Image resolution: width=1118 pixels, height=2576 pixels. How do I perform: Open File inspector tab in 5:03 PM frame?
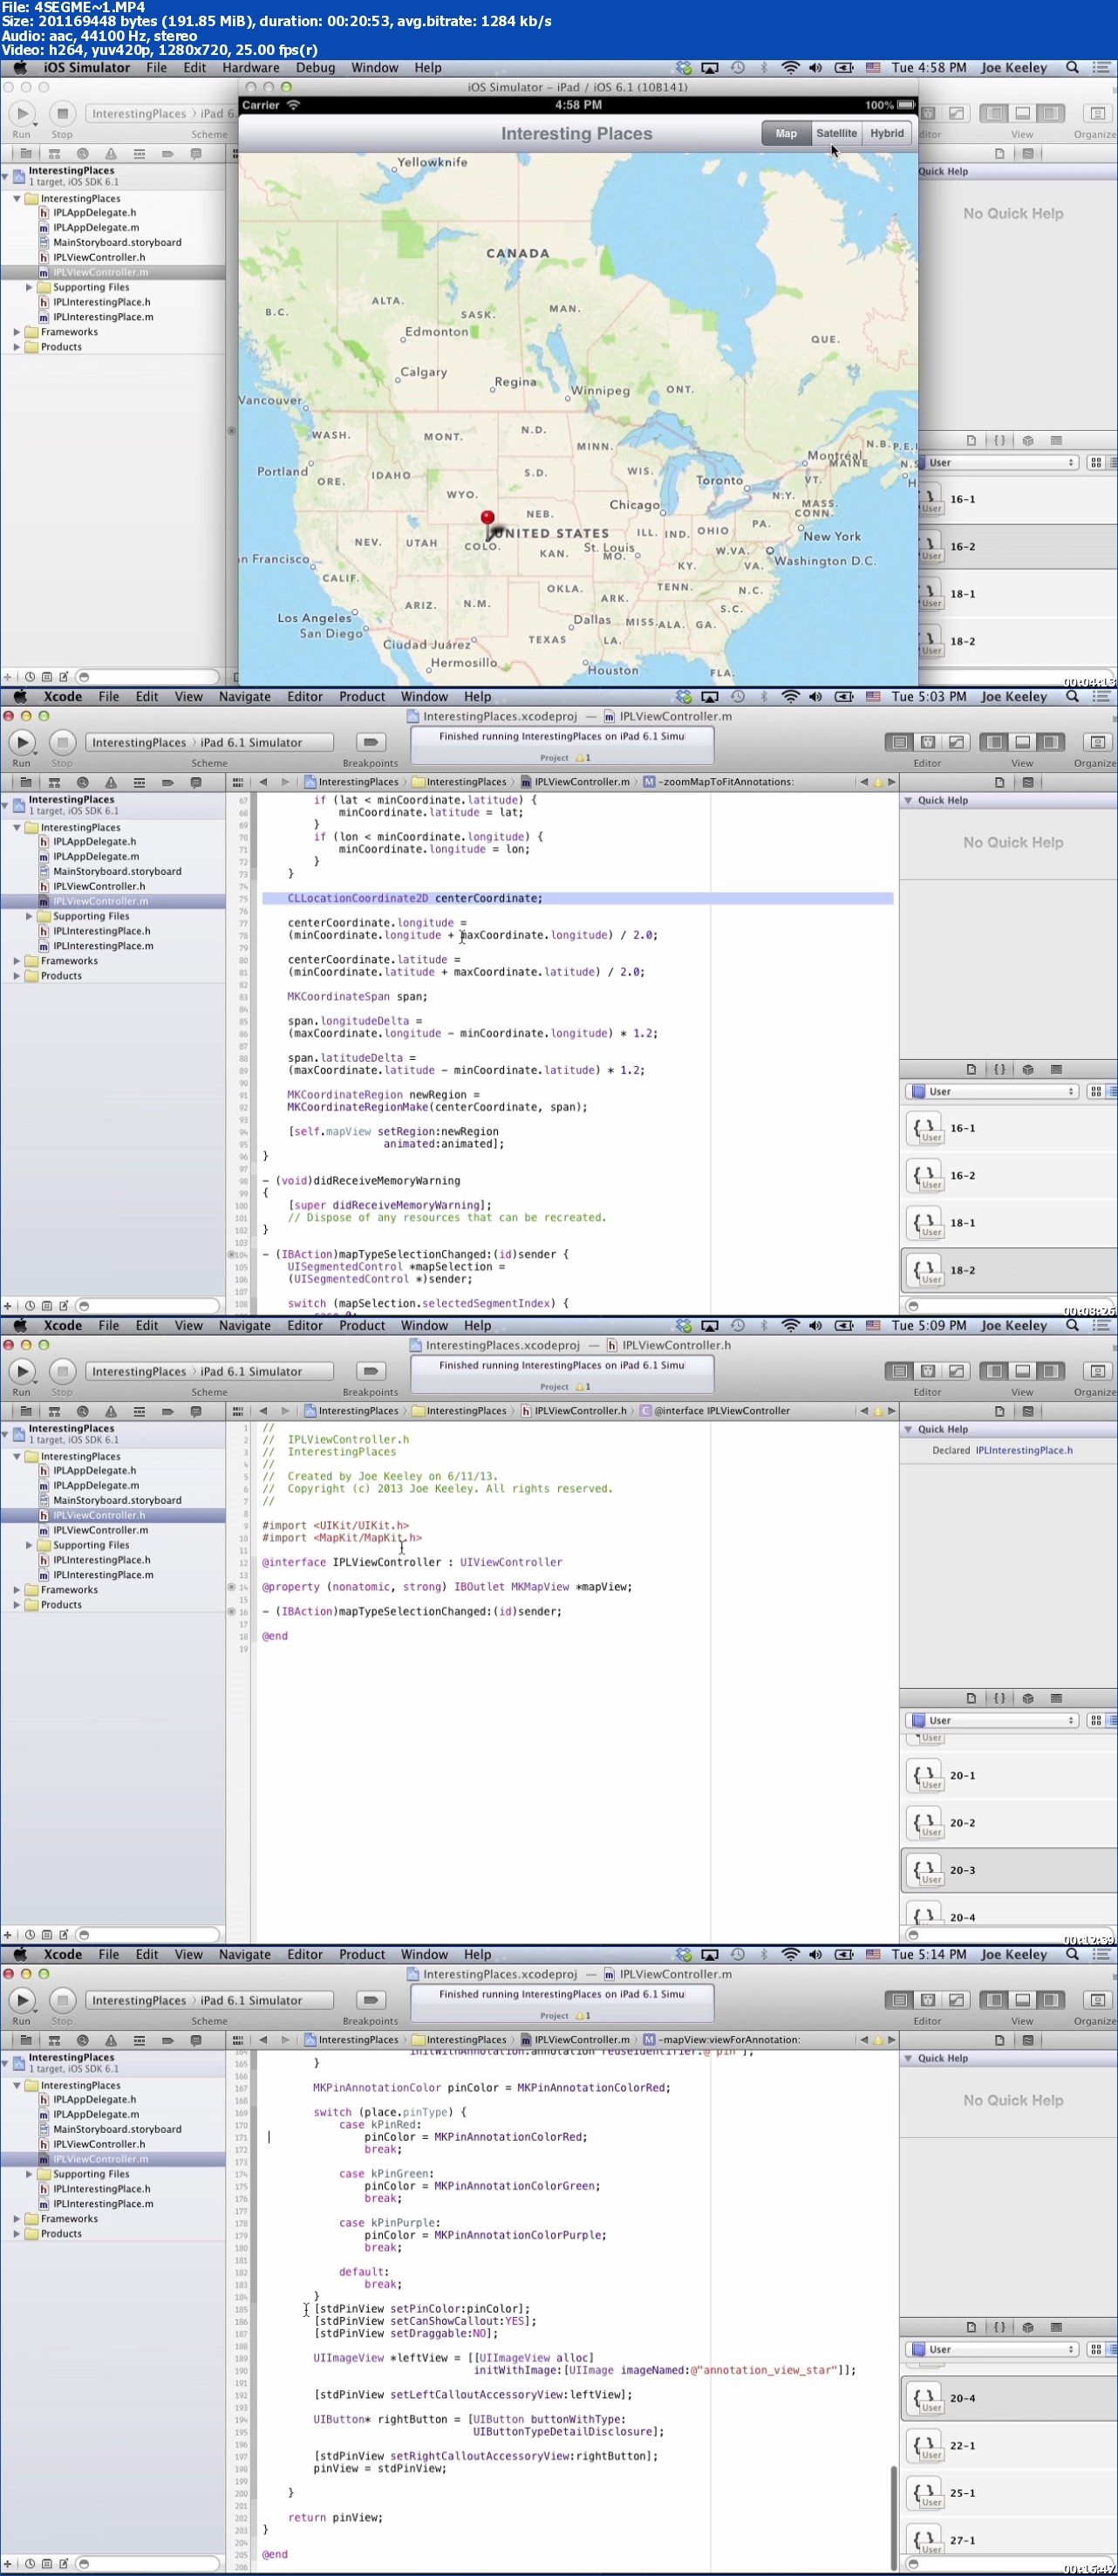pyautogui.click(x=999, y=783)
